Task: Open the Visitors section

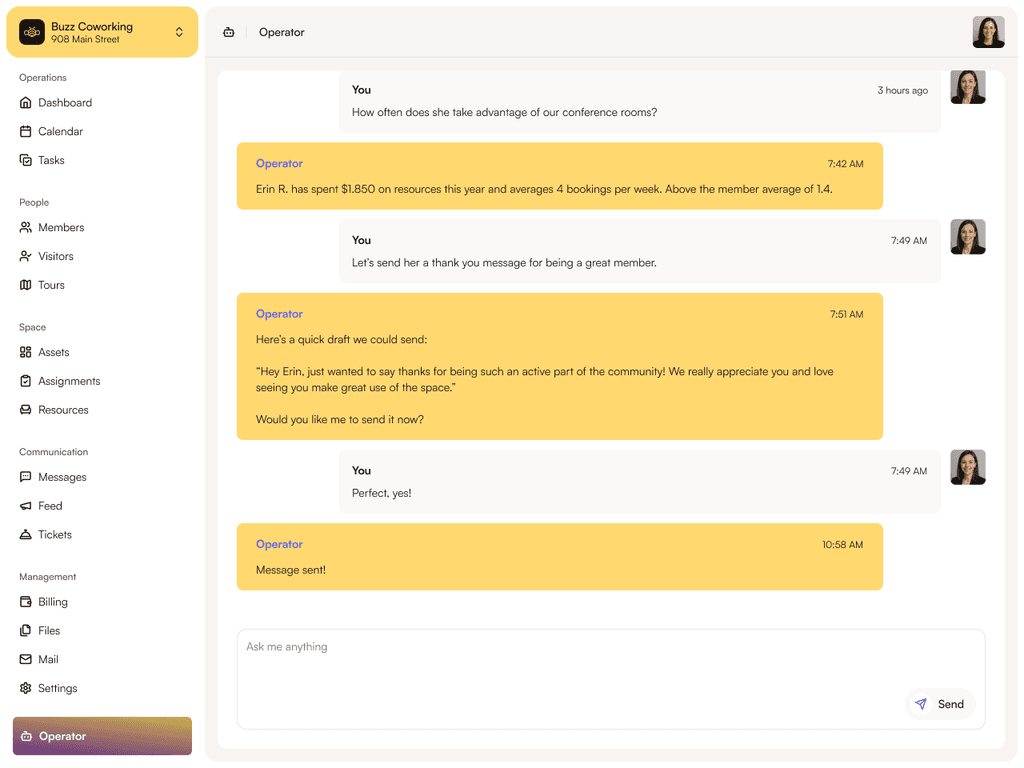Action: pos(58,256)
